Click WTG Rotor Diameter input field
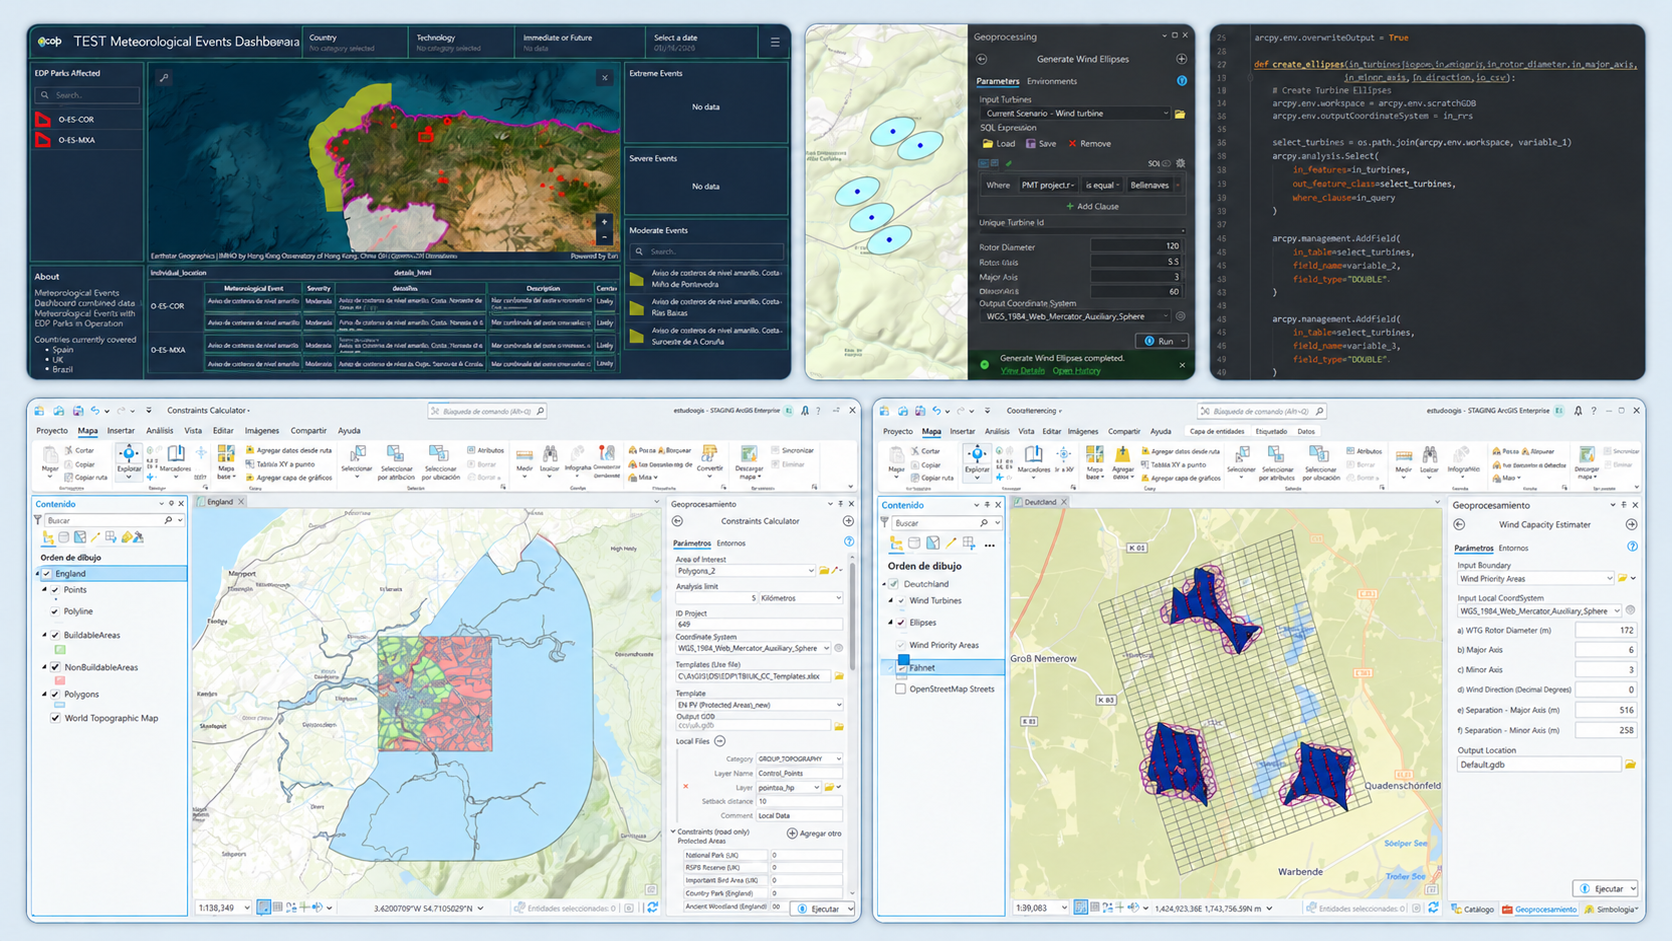The width and height of the screenshot is (1672, 941). pos(1606,631)
